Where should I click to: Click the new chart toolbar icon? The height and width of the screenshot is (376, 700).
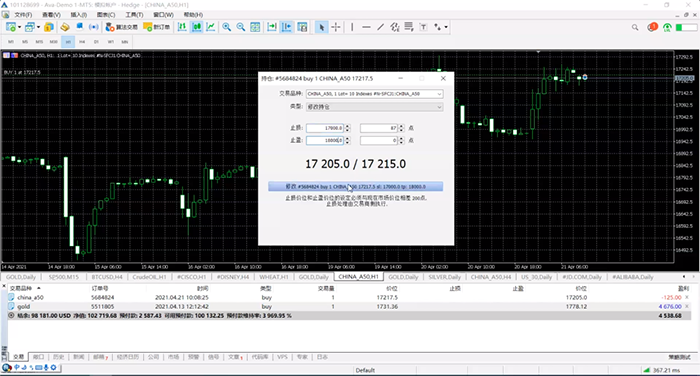click(11, 27)
